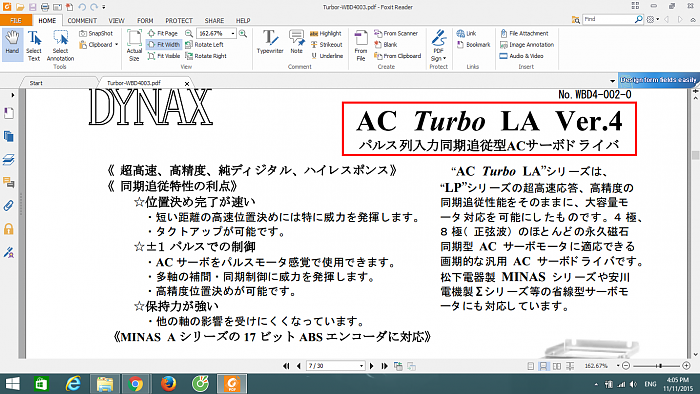700x394 pixels.
Task: Rotate the page right
Action: [x=206, y=56]
